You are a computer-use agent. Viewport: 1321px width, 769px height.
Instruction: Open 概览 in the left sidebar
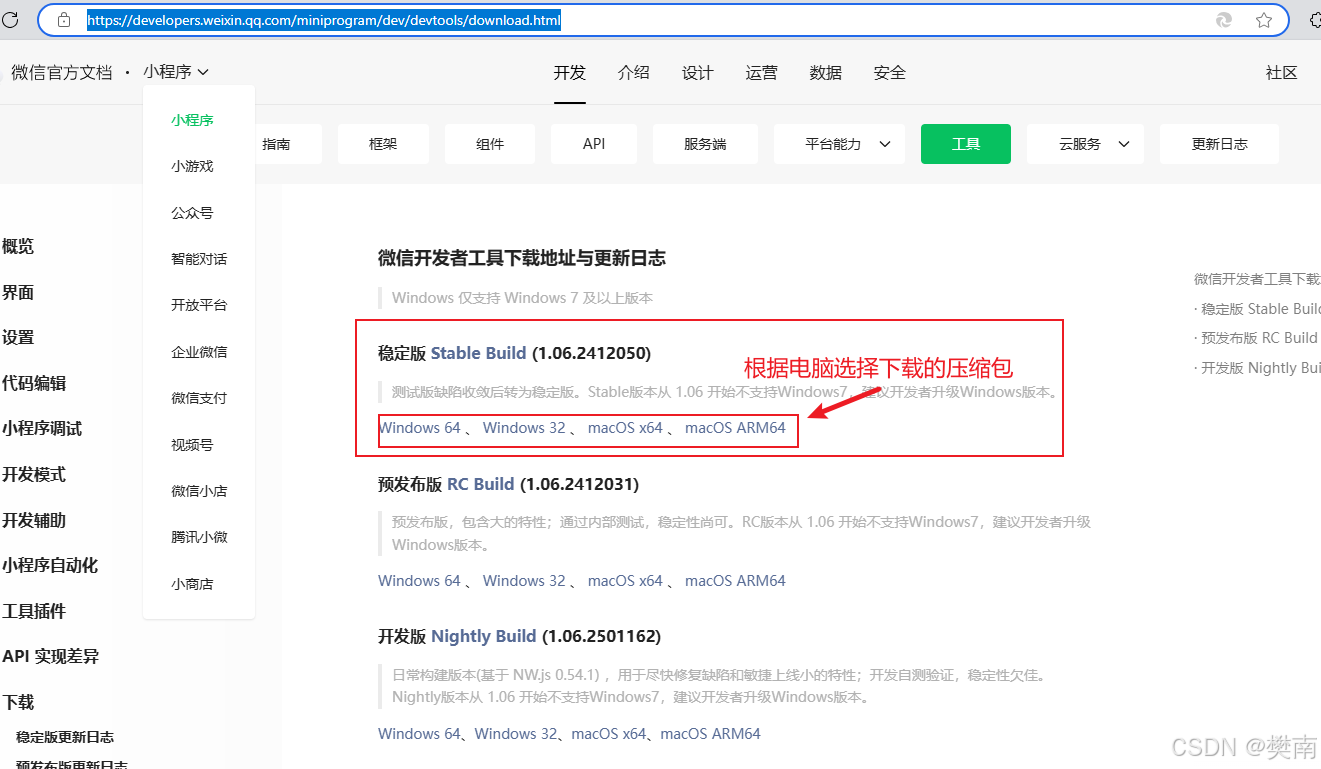pos(18,247)
